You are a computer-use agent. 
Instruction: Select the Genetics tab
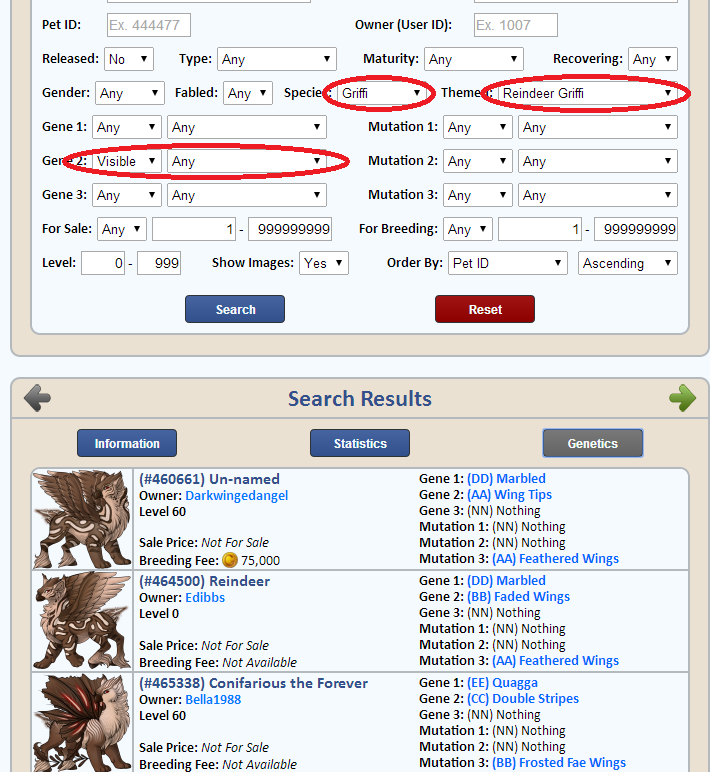(x=592, y=443)
